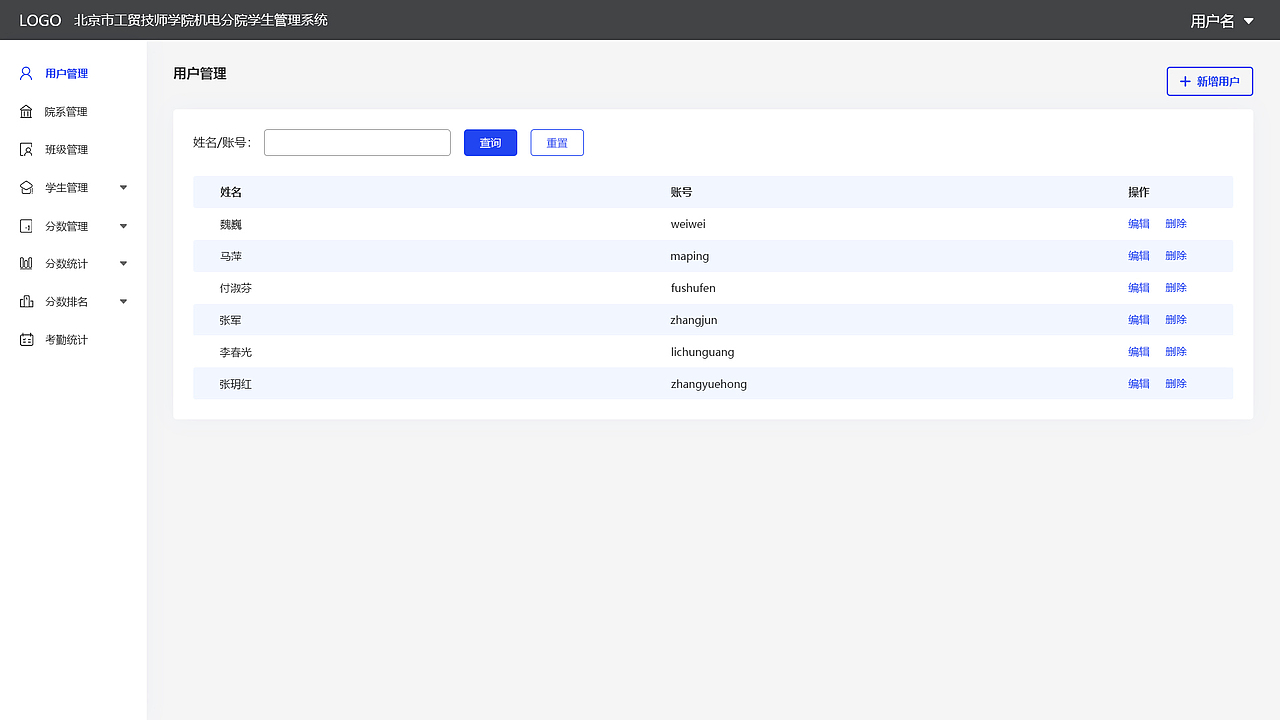Viewport: 1280px width, 720px height.
Task: Click the user management person icon
Action: click(26, 73)
